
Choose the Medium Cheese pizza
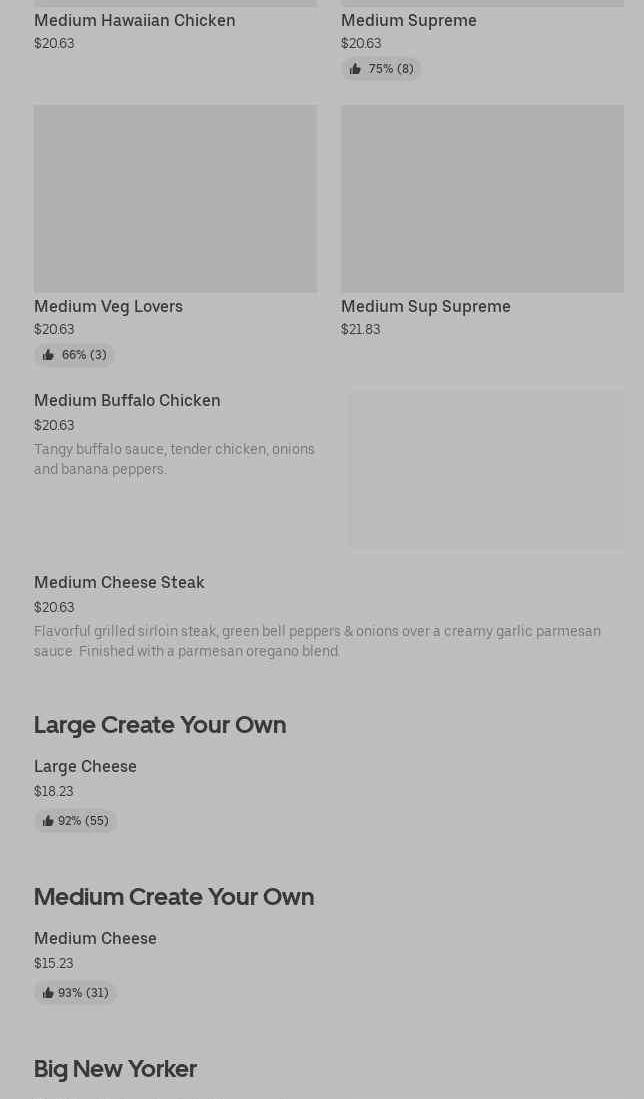tap(95, 938)
